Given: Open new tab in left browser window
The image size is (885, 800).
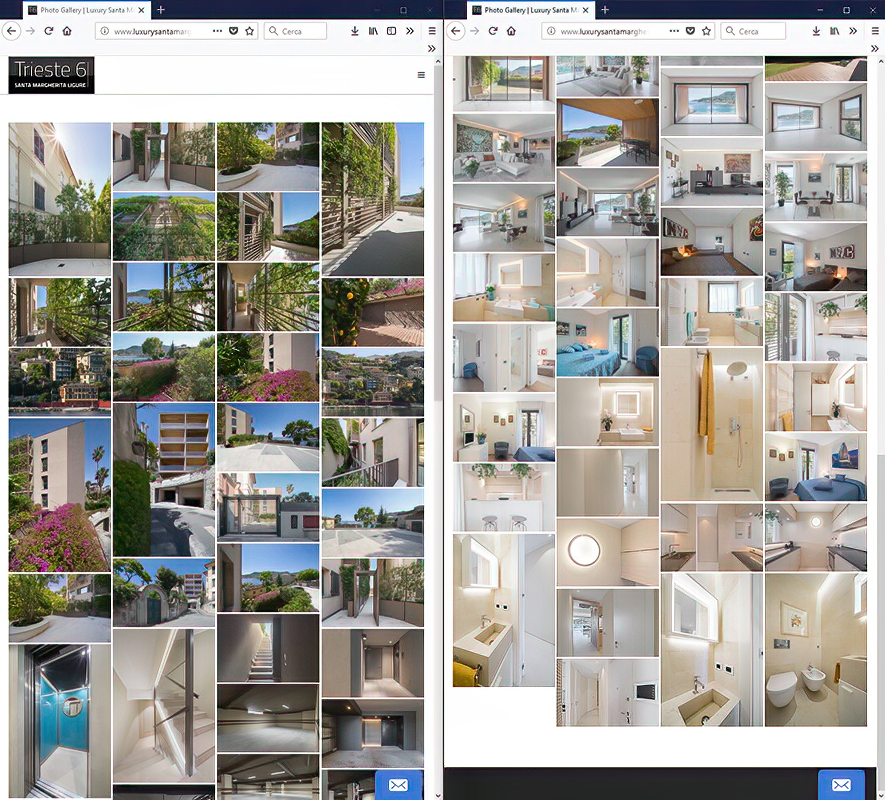Looking at the screenshot, I should tap(161, 10).
